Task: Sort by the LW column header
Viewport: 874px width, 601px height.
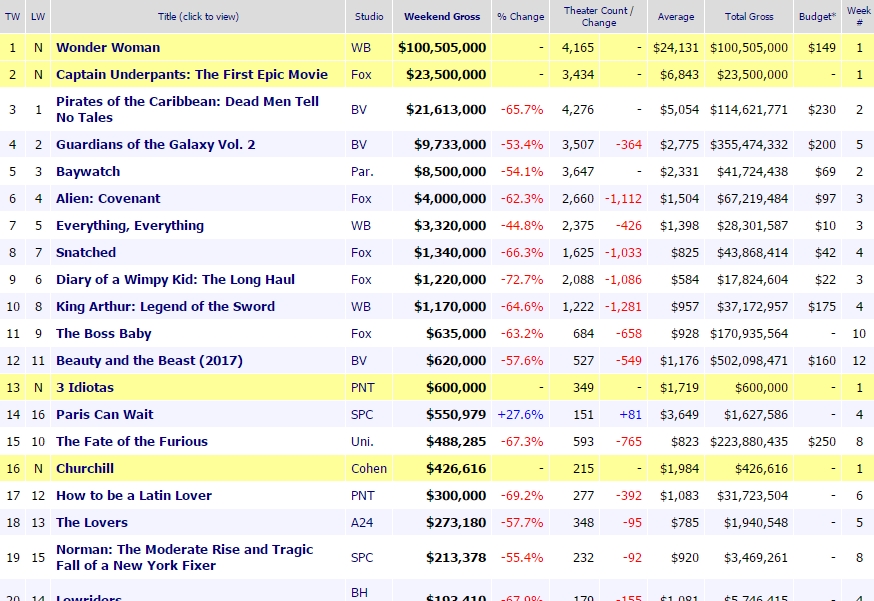Action: click(x=38, y=17)
